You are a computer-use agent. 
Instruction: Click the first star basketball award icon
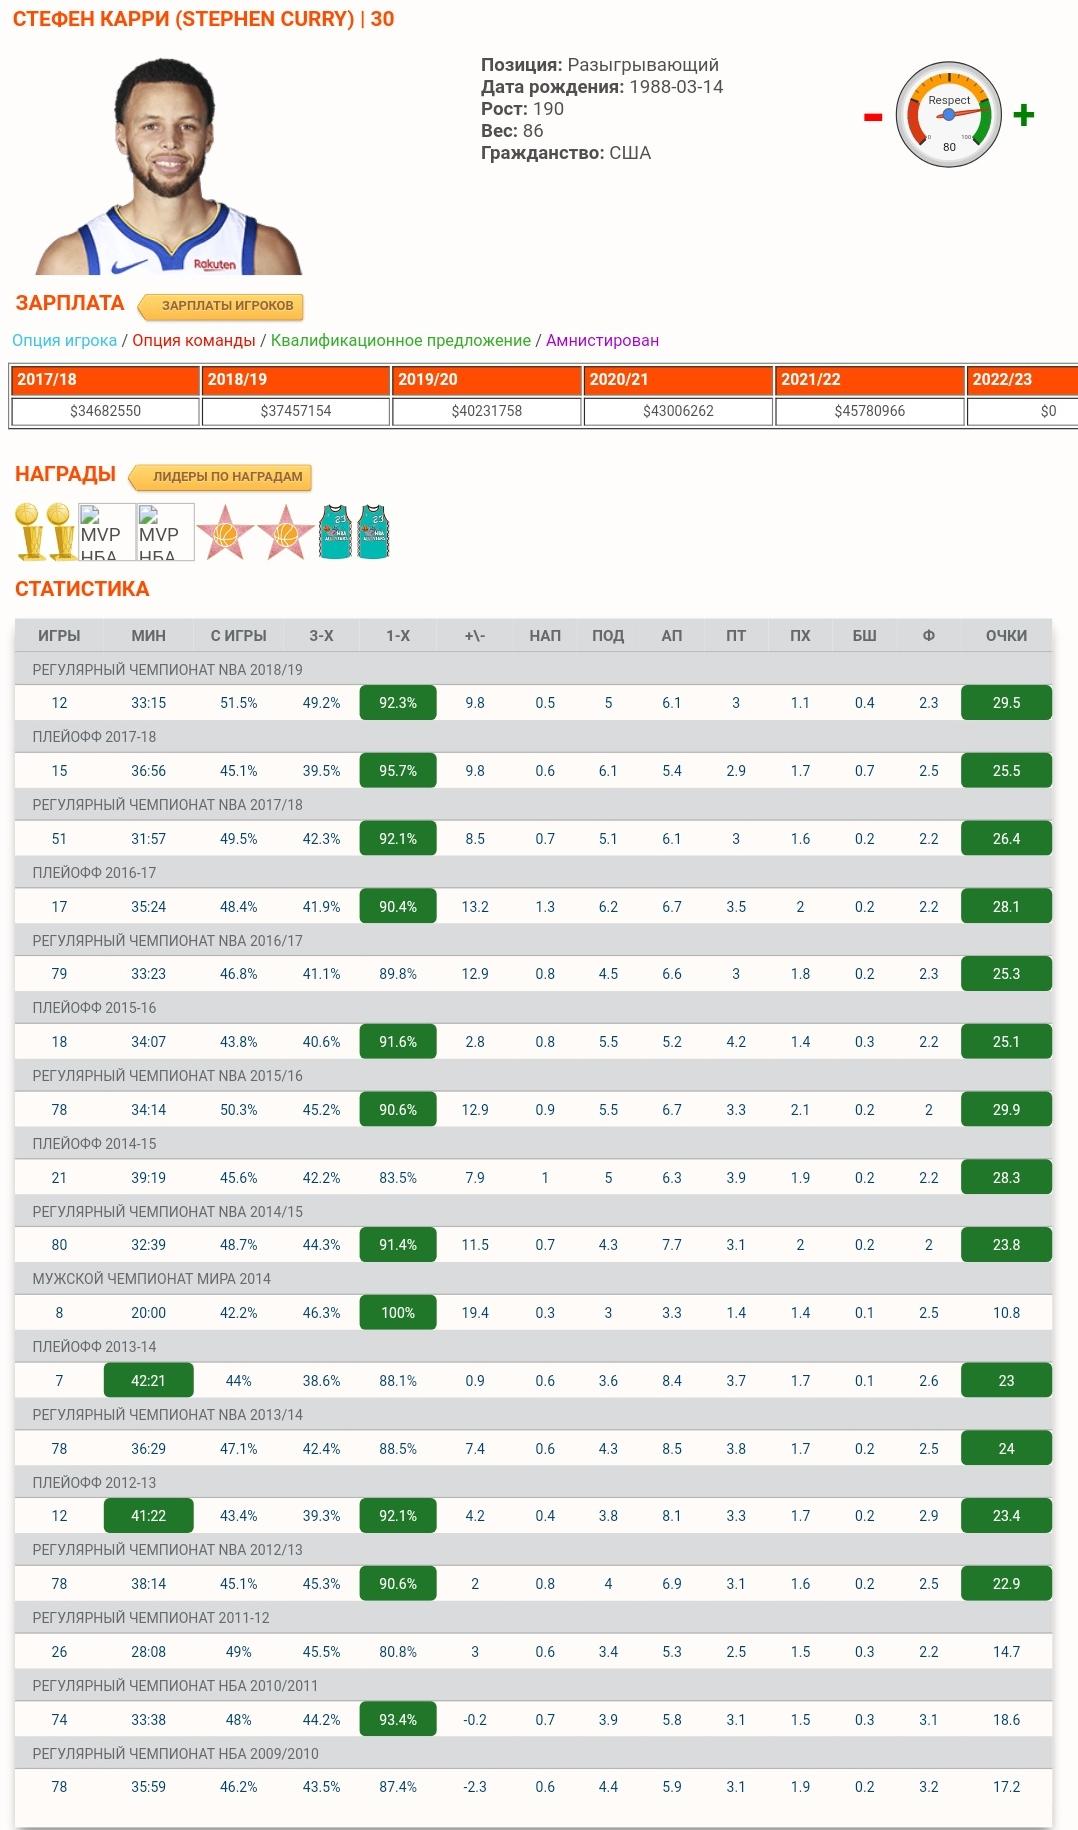point(225,531)
